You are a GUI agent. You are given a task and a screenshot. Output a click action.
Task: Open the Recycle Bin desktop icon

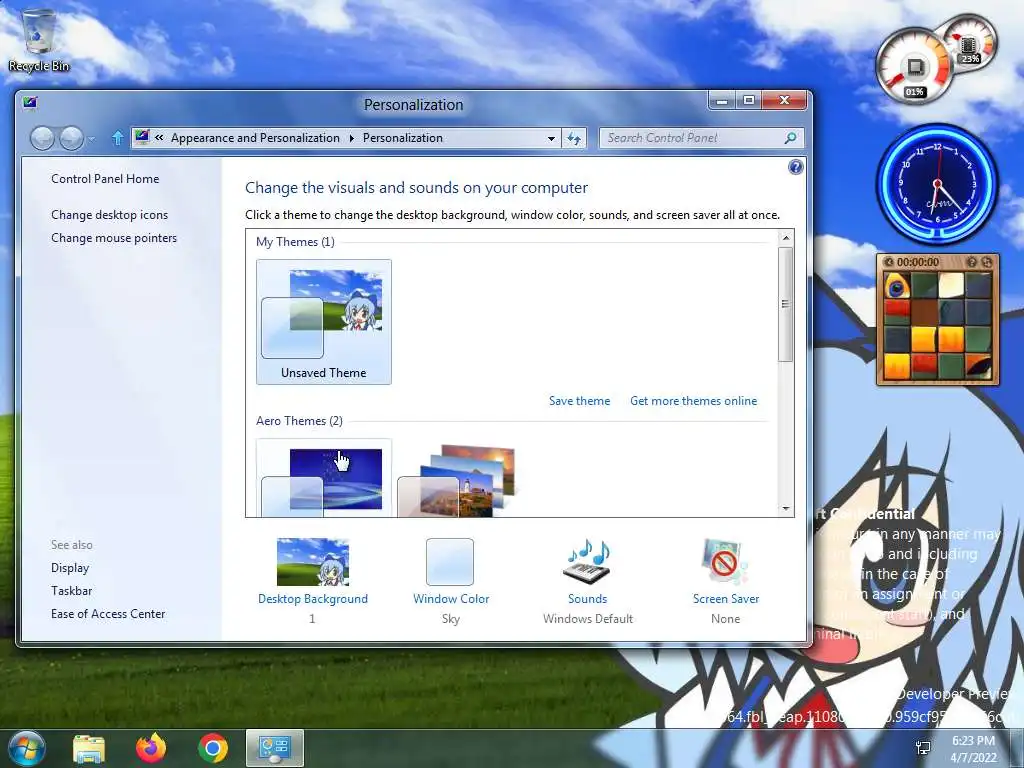(39, 40)
